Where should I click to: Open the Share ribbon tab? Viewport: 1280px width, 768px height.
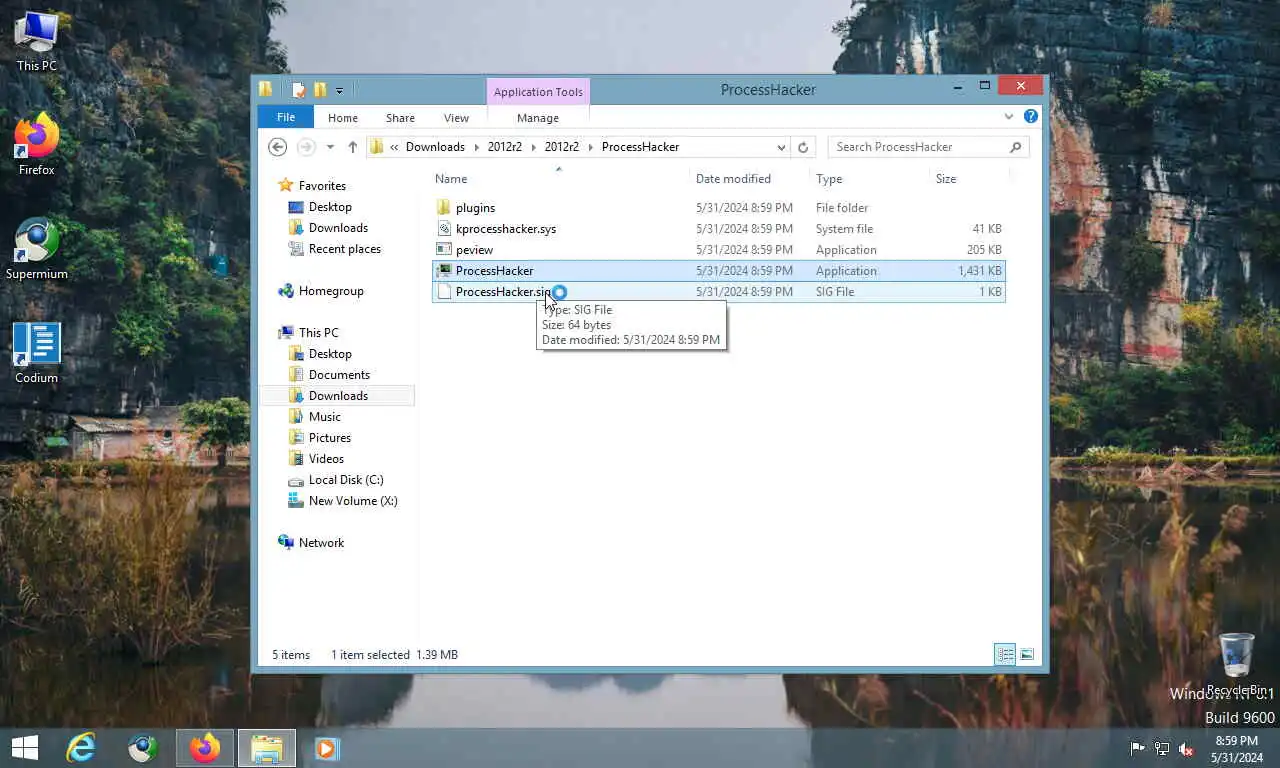click(400, 118)
